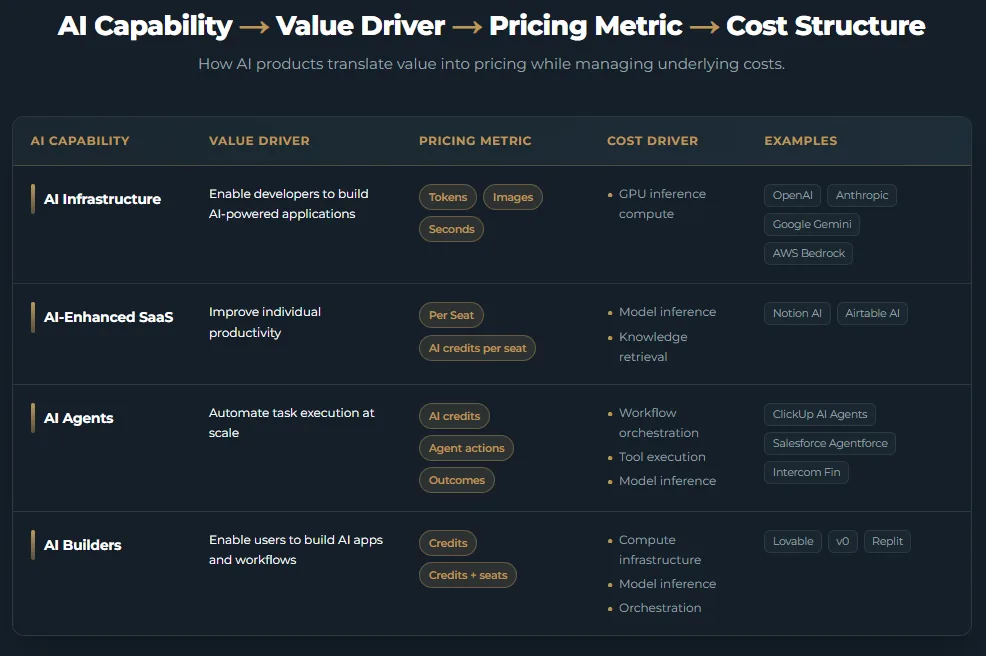Click 'Improve individual productivity' text

(x=265, y=322)
